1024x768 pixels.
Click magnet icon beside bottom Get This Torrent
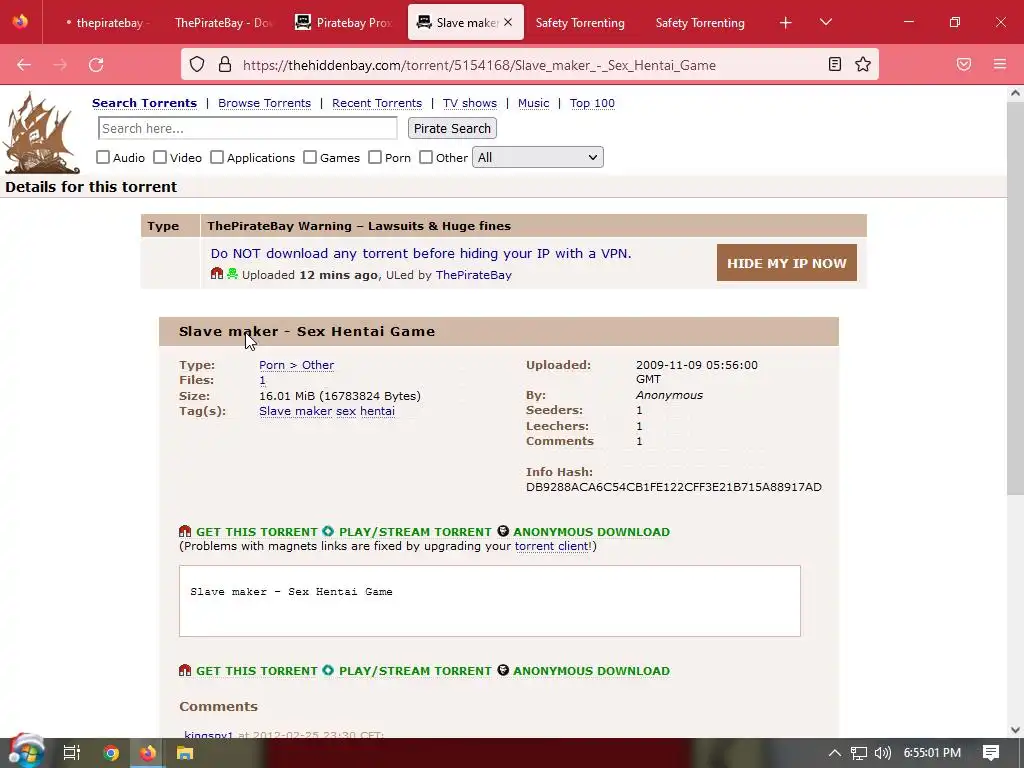185,671
